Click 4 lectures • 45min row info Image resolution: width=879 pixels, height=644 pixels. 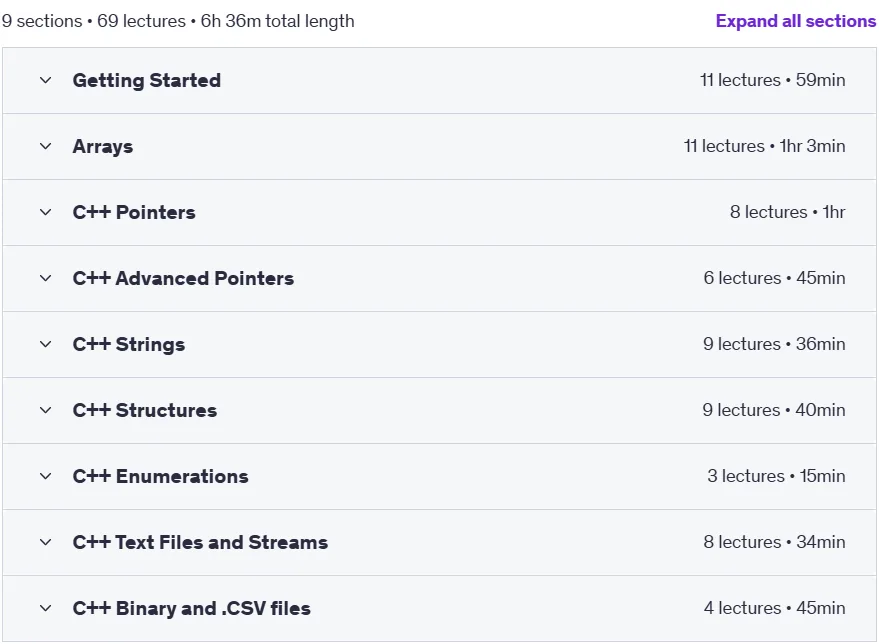pos(774,608)
